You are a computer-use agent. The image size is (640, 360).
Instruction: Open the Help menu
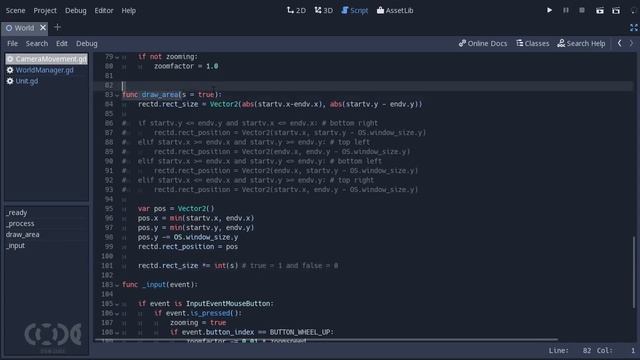coord(128,11)
